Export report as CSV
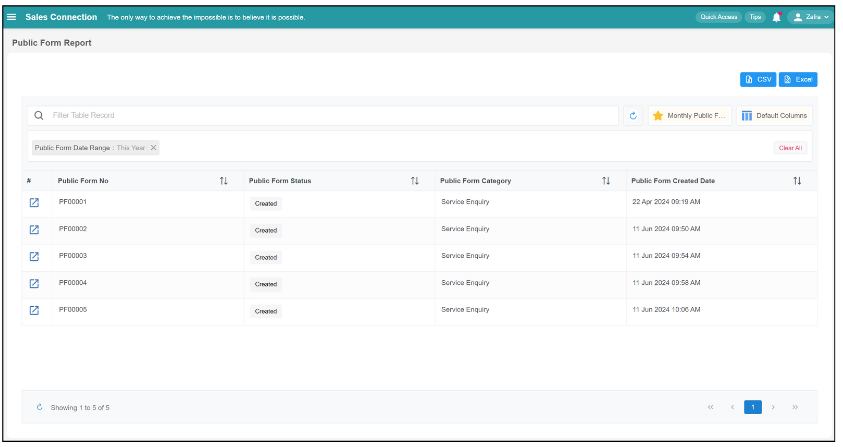This screenshot has width=843, height=447. tap(758, 80)
